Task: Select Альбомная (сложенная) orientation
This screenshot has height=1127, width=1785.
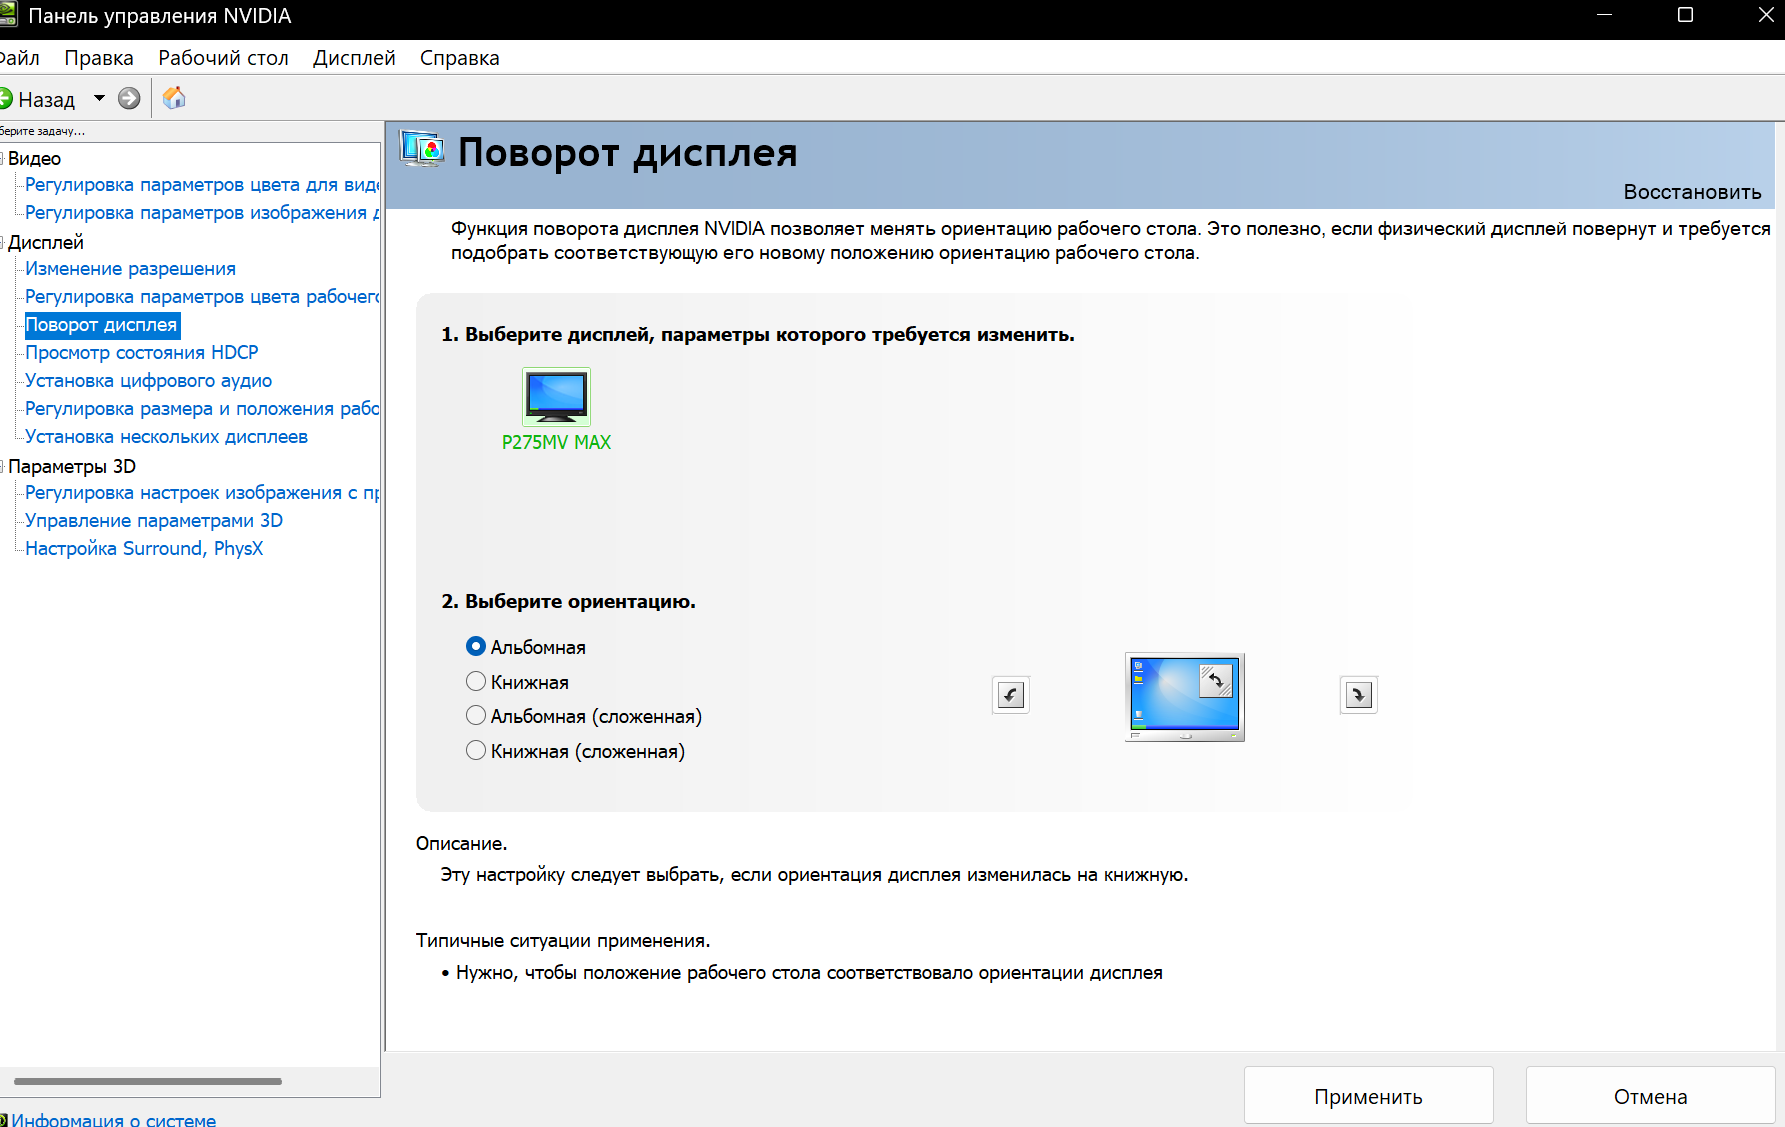Action: coord(476,716)
